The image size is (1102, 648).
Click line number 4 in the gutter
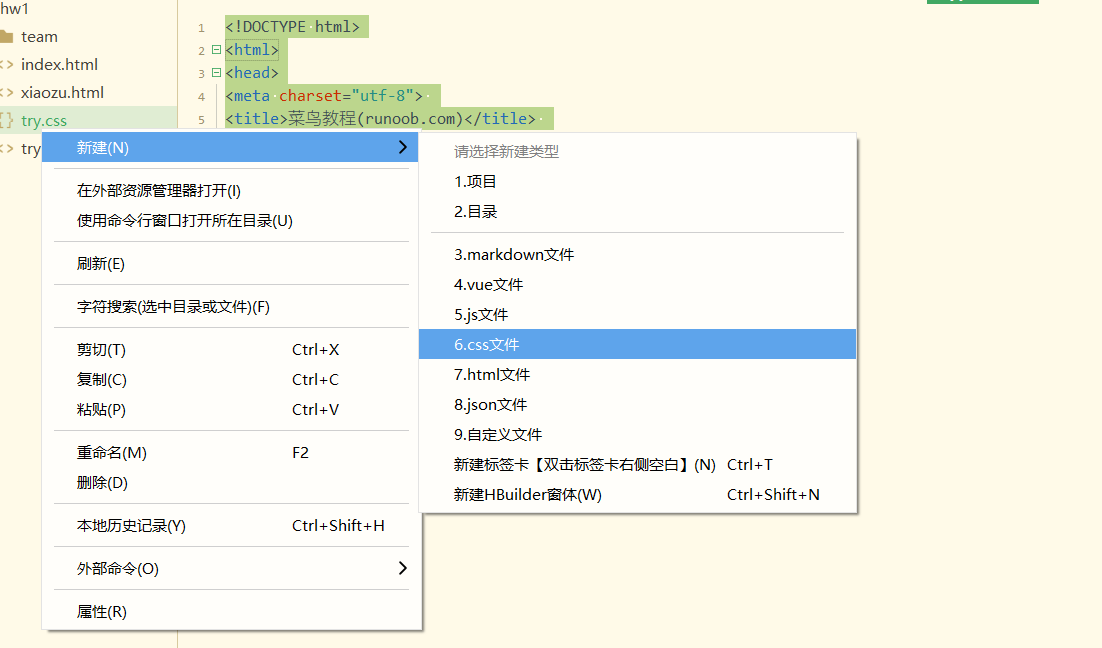(x=201, y=97)
